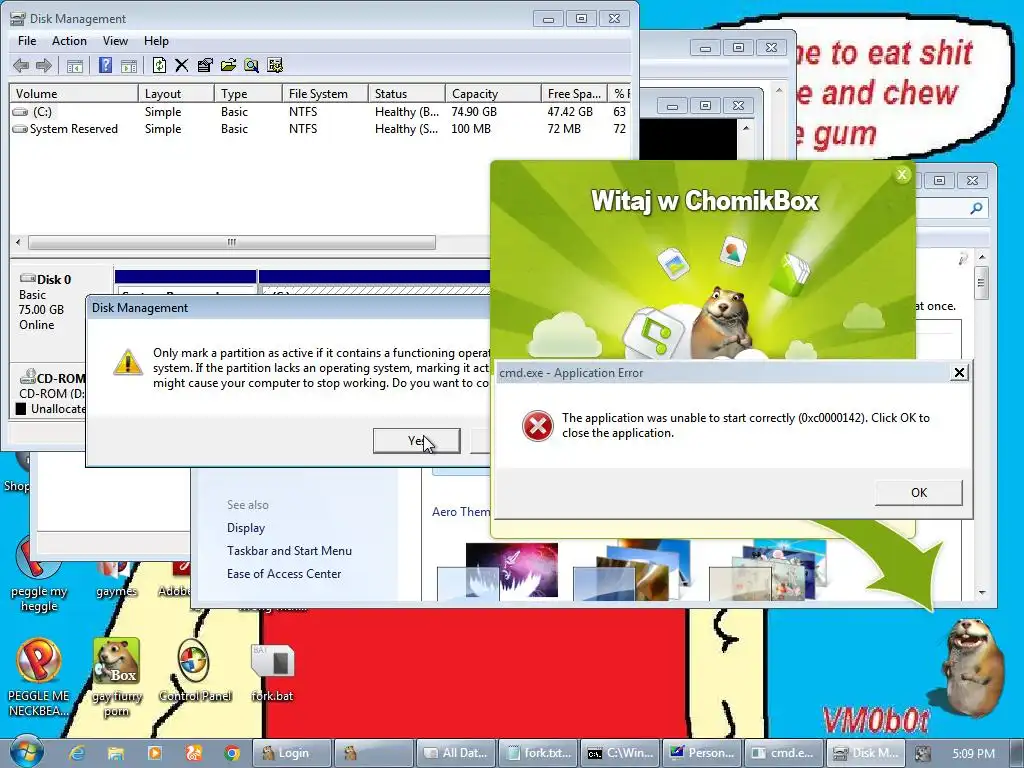Click the 5:09 PM taskbar clock
1024x768 pixels.
coord(973,754)
